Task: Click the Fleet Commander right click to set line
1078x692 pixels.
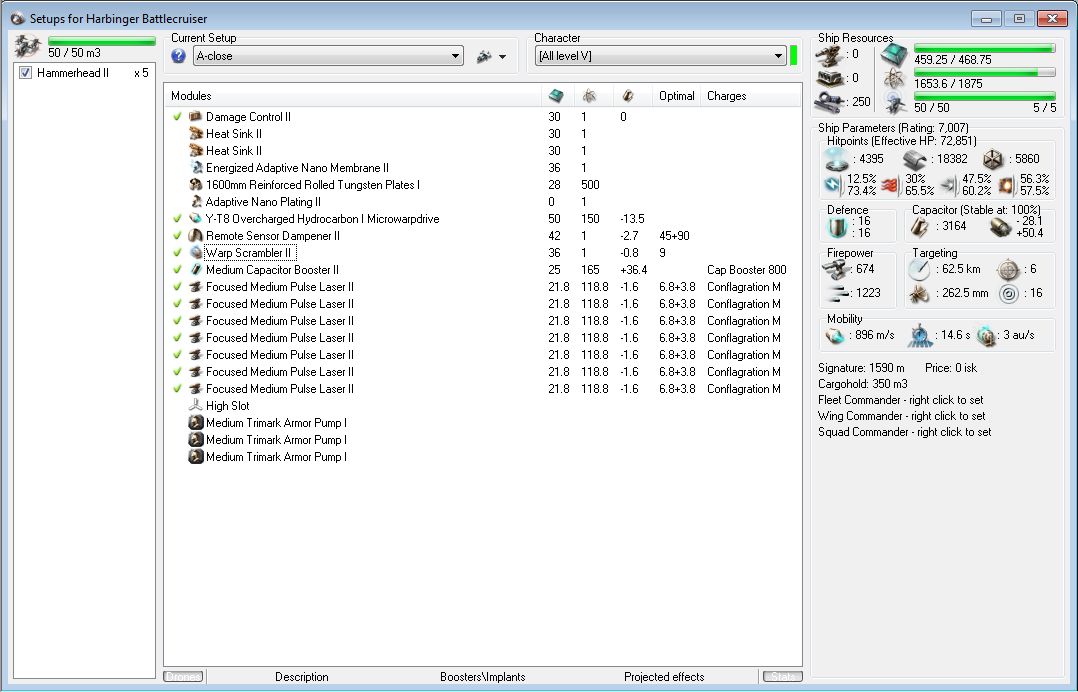Action: click(x=901, y=400)
